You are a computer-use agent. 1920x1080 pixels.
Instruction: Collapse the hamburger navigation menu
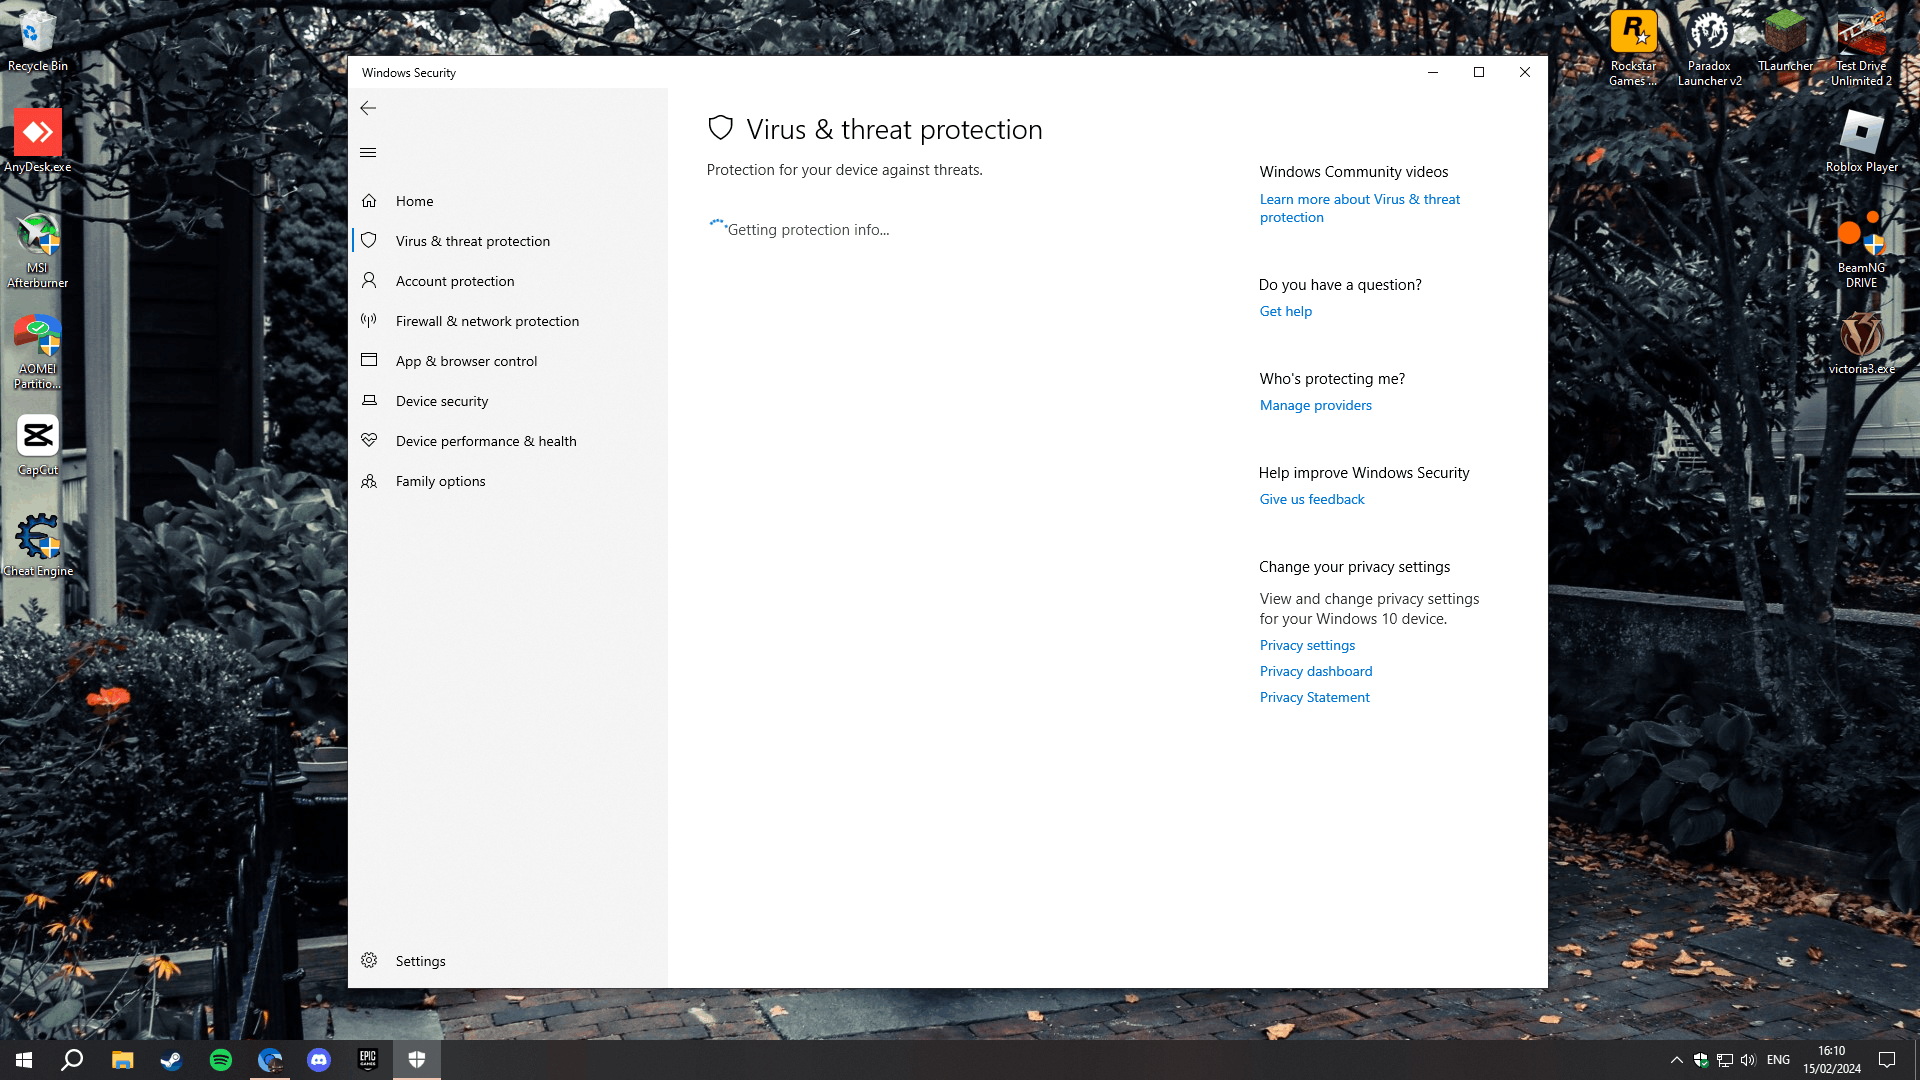(368, 153)
